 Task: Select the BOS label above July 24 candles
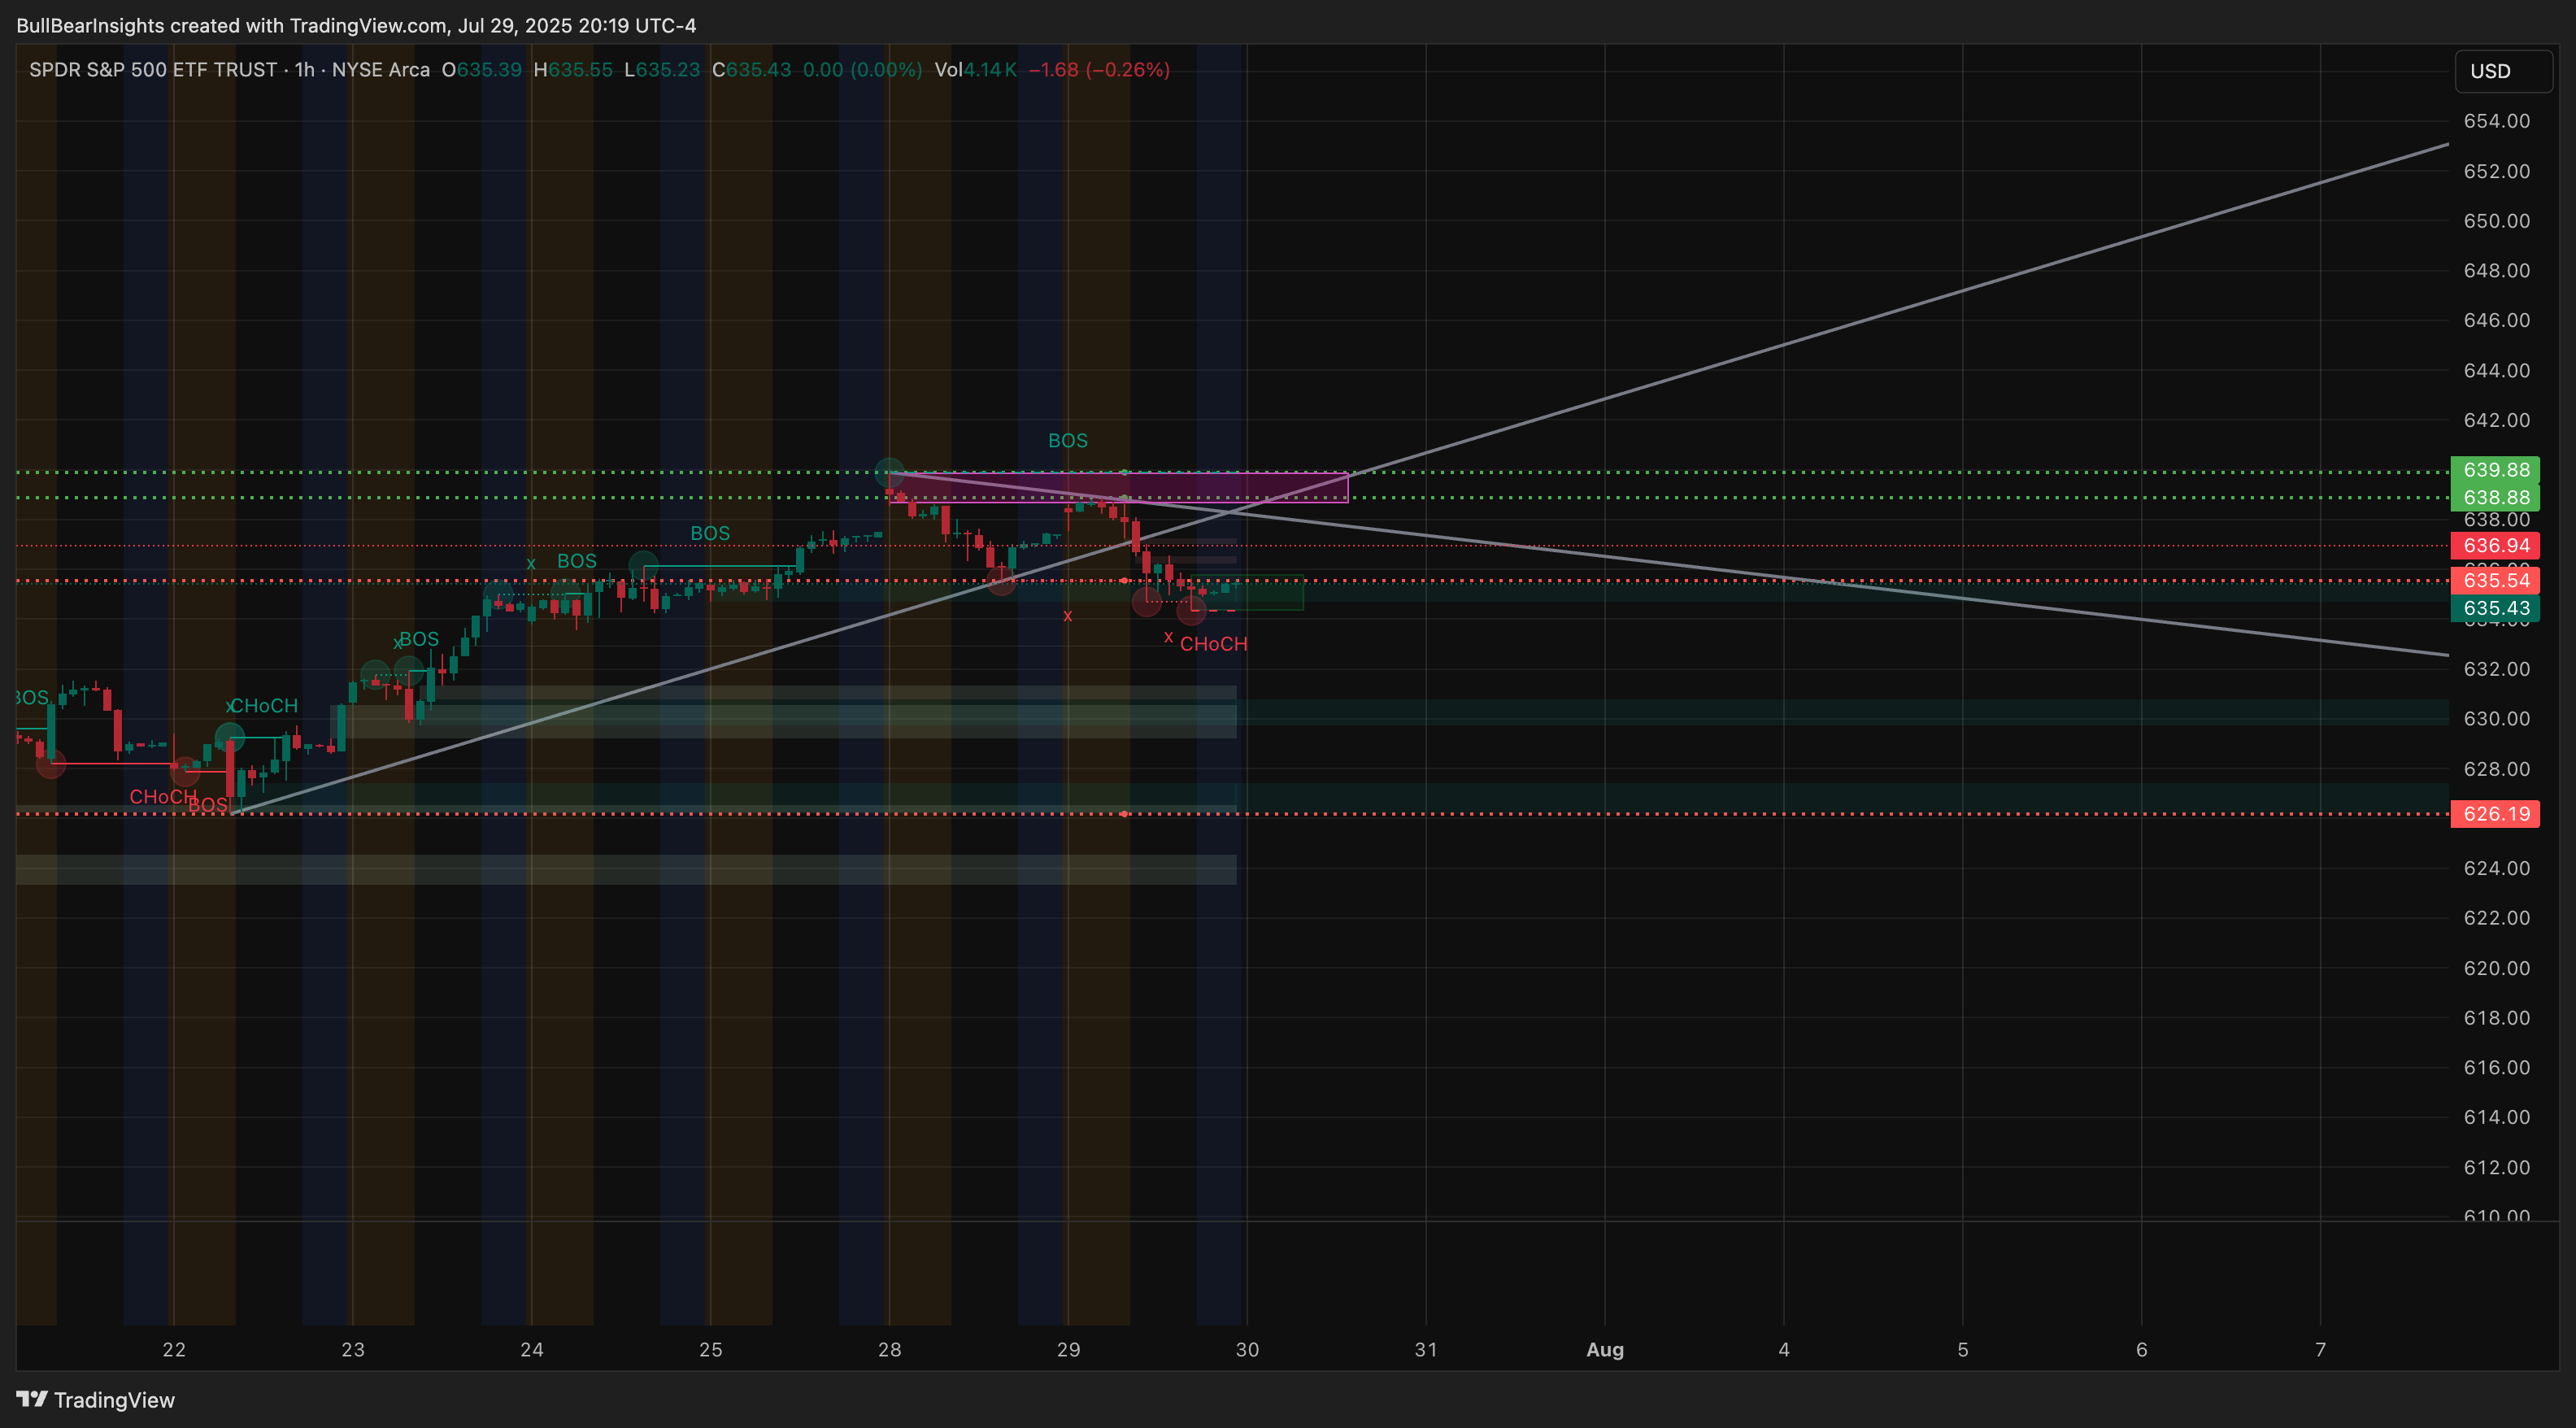point(577,562)
